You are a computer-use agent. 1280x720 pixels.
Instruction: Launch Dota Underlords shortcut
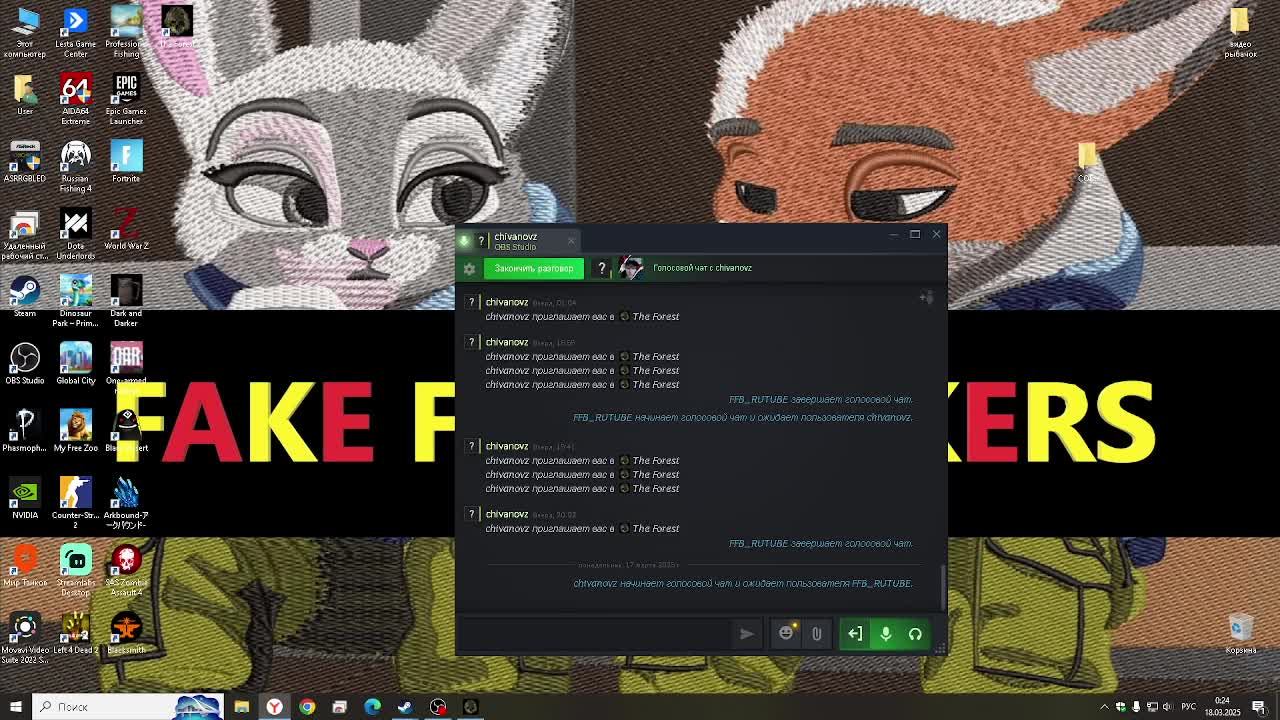pos(76,234)
